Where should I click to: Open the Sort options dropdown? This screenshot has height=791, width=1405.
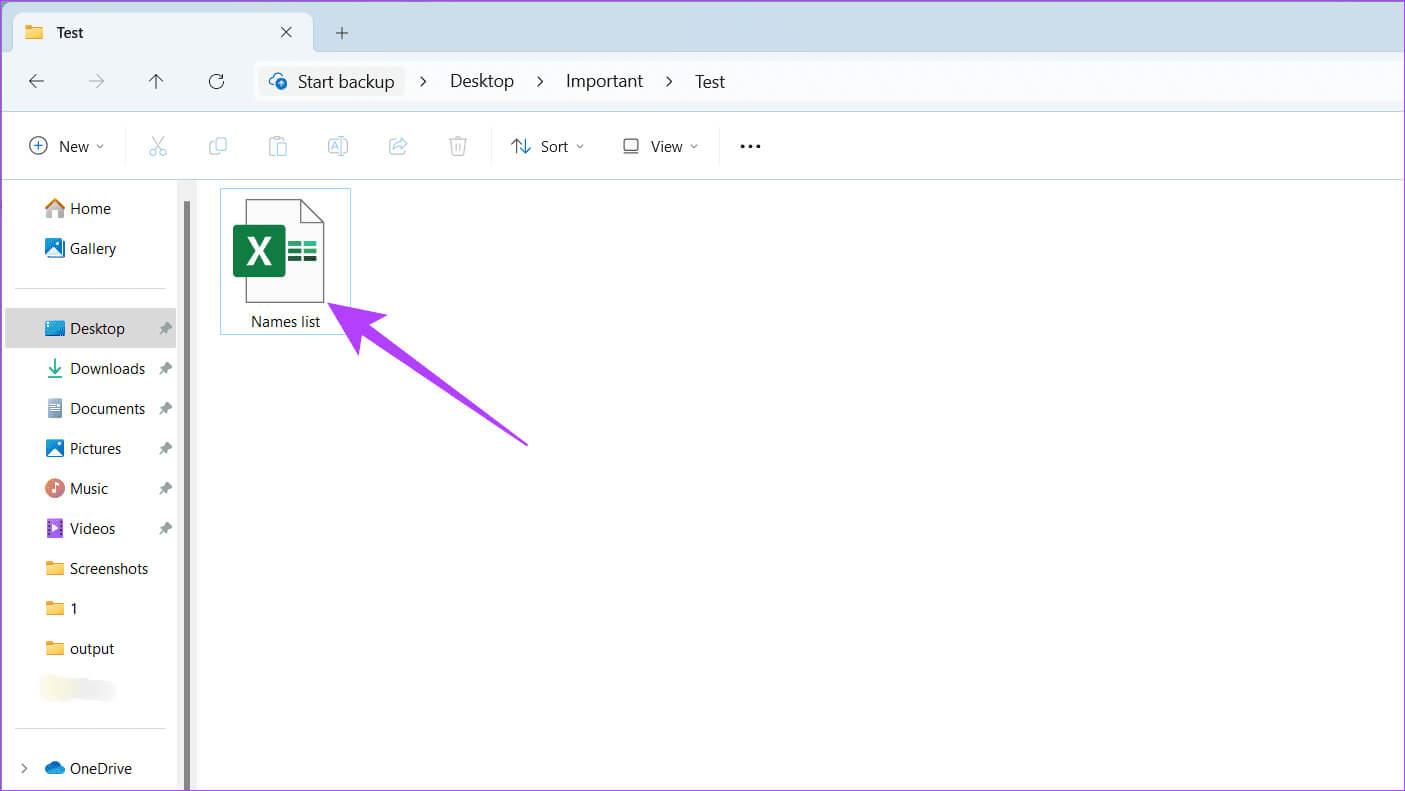547,146
